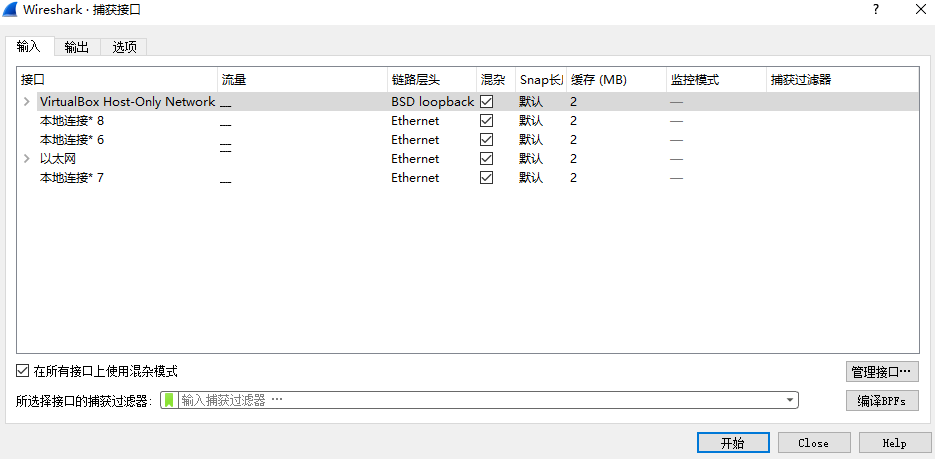Click buffer value 2 in 本地连接* 6 row
The width and height of the screenshot is (935, 459).
point(573,140)
